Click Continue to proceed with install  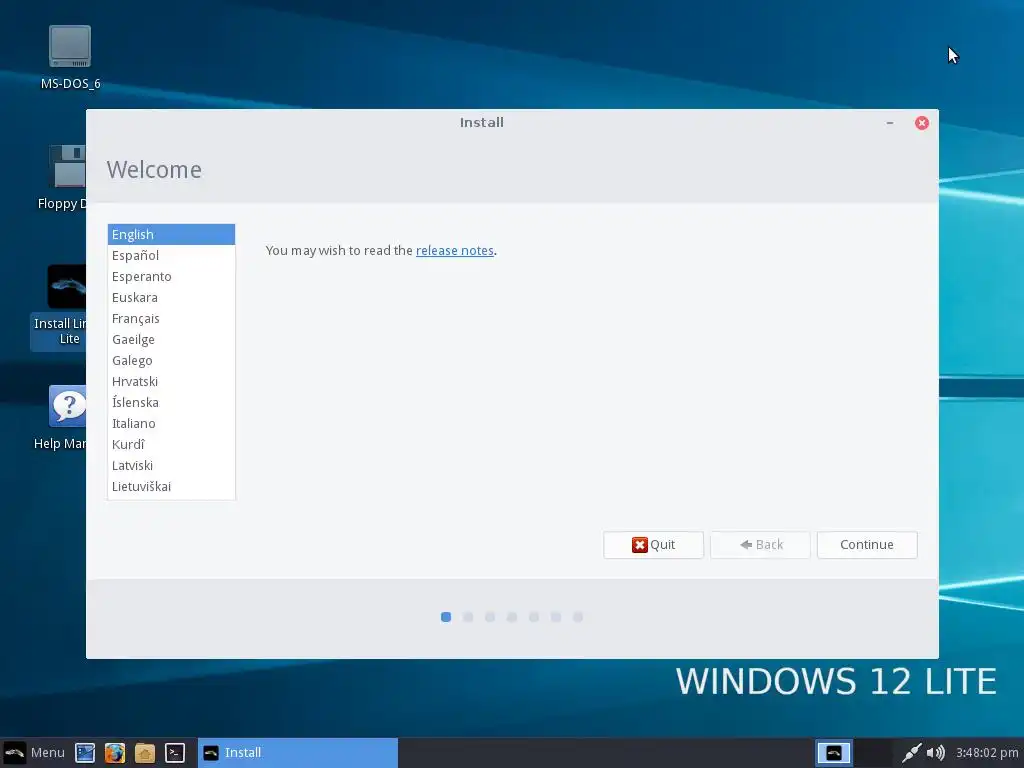coord(867,545)
